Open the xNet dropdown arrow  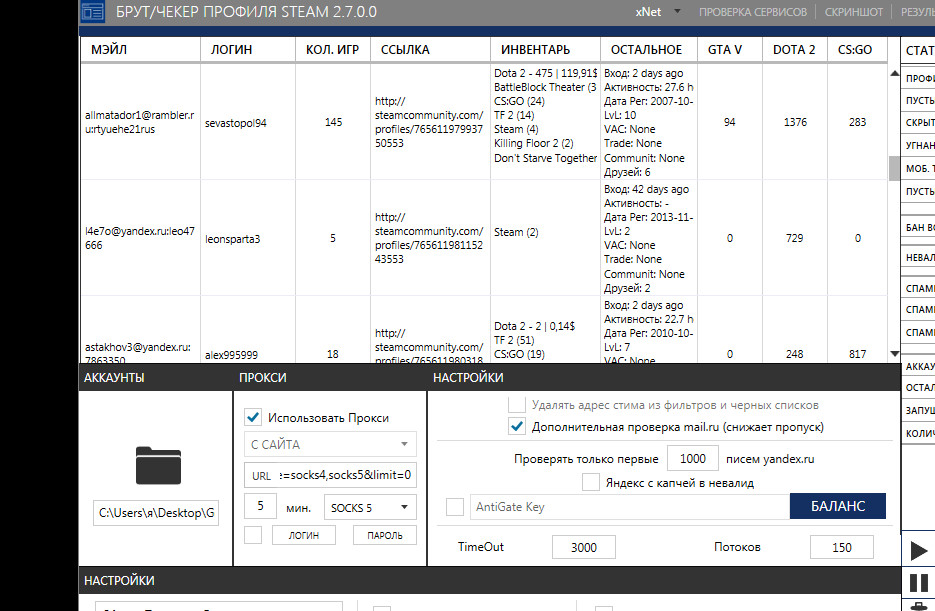677,11
